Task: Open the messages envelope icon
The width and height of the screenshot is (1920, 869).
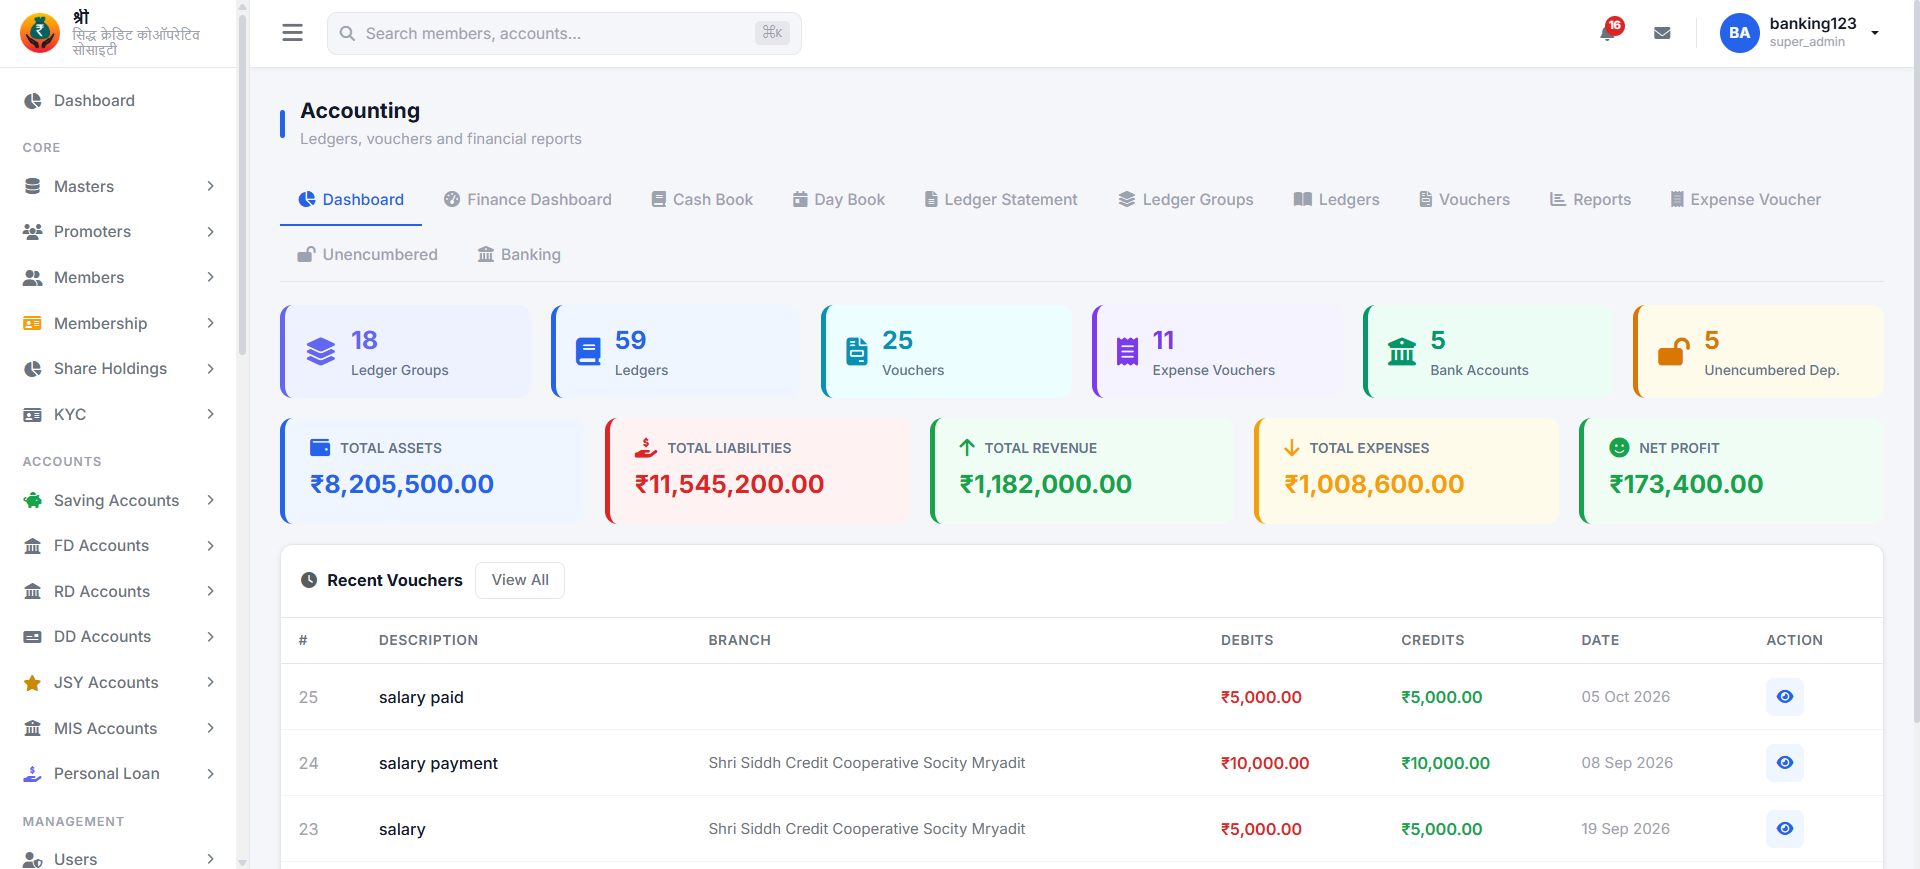Action: pos(1662,33)
